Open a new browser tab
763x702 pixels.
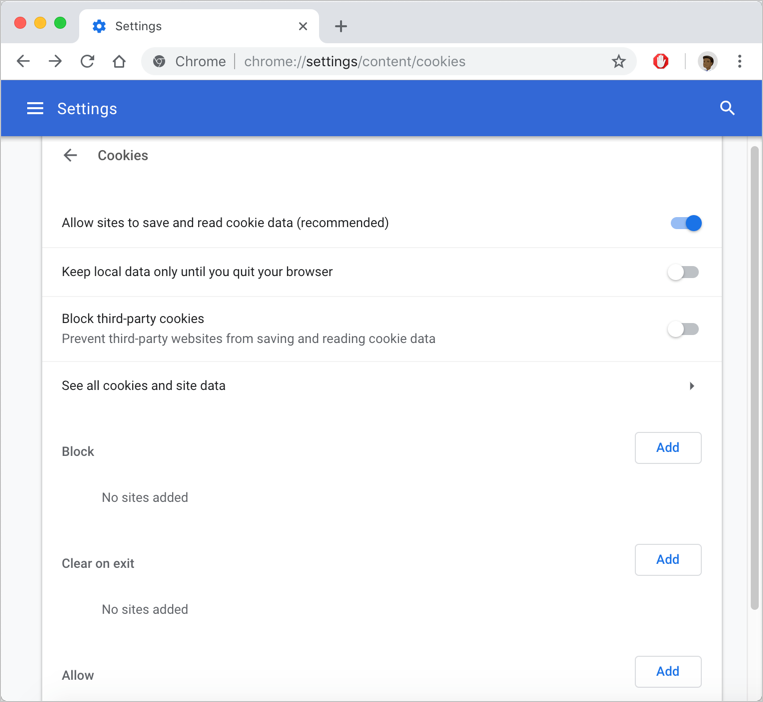pos(341,26)
